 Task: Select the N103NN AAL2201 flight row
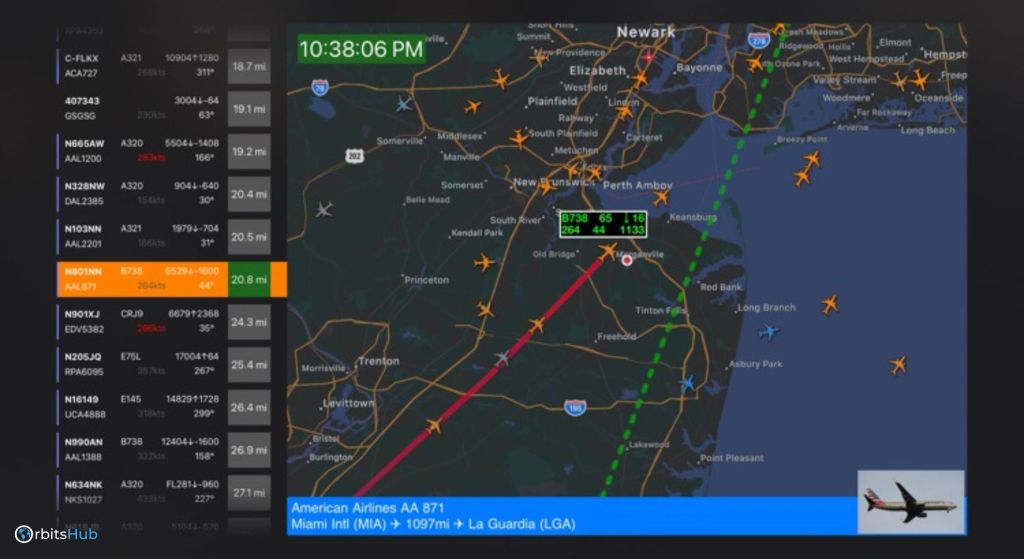point(164,236)
